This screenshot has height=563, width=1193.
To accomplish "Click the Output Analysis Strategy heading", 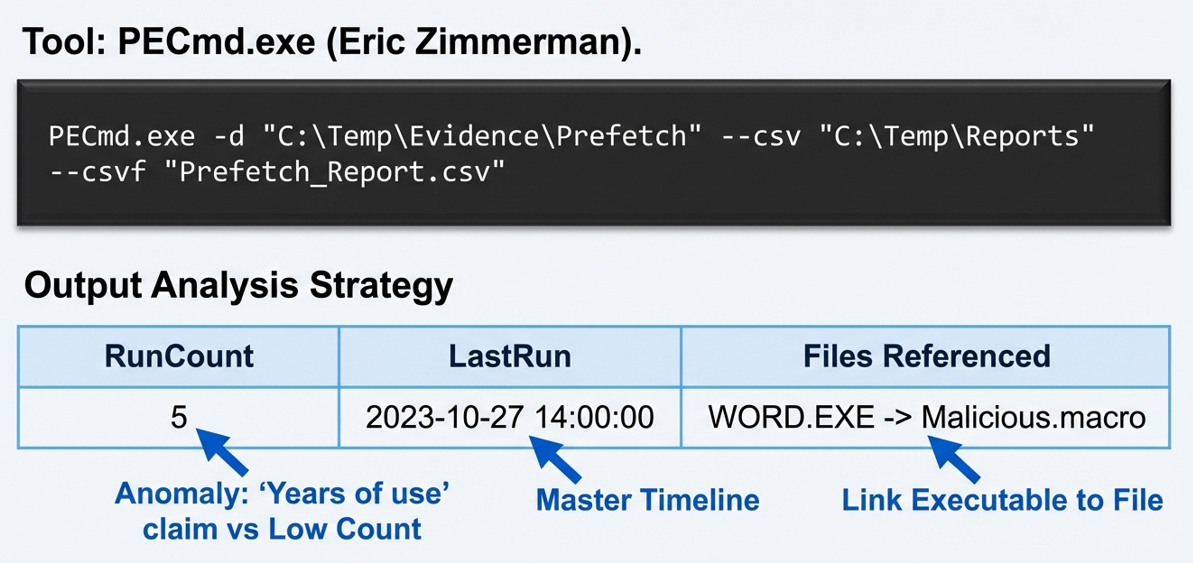I will pos(239,285).
